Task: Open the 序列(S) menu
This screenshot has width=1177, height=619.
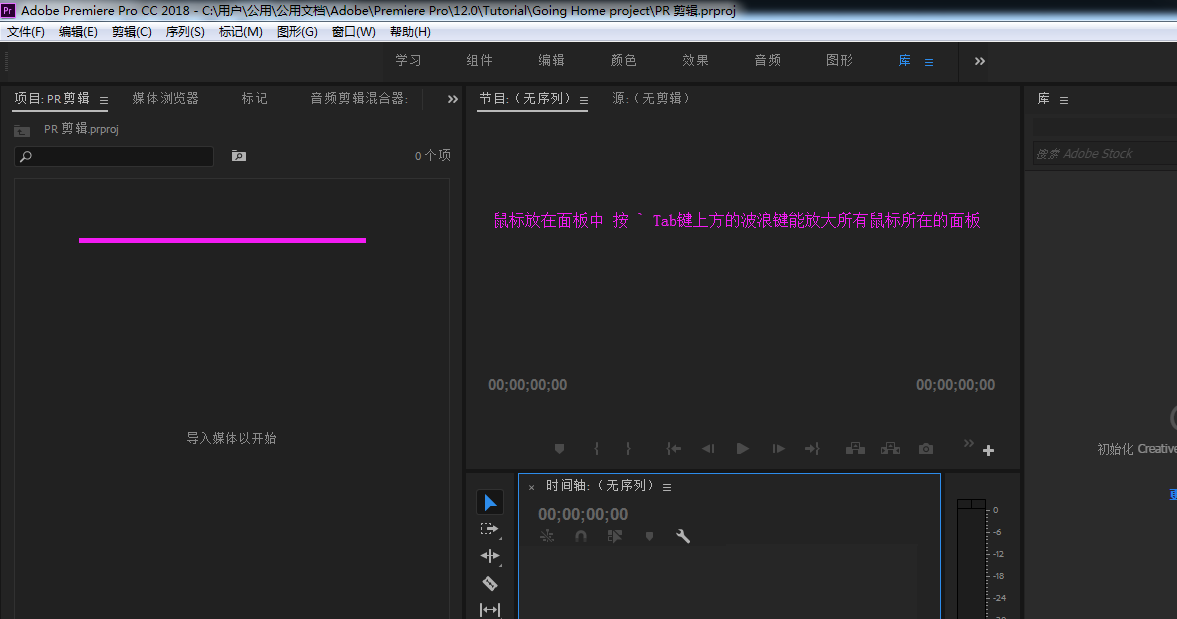Action: [x=185, y=32]
